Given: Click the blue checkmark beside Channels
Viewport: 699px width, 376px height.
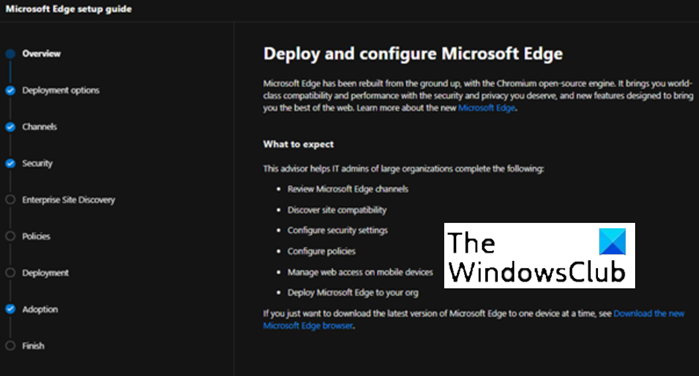Looking at the screenshot, I should (10, 127).
